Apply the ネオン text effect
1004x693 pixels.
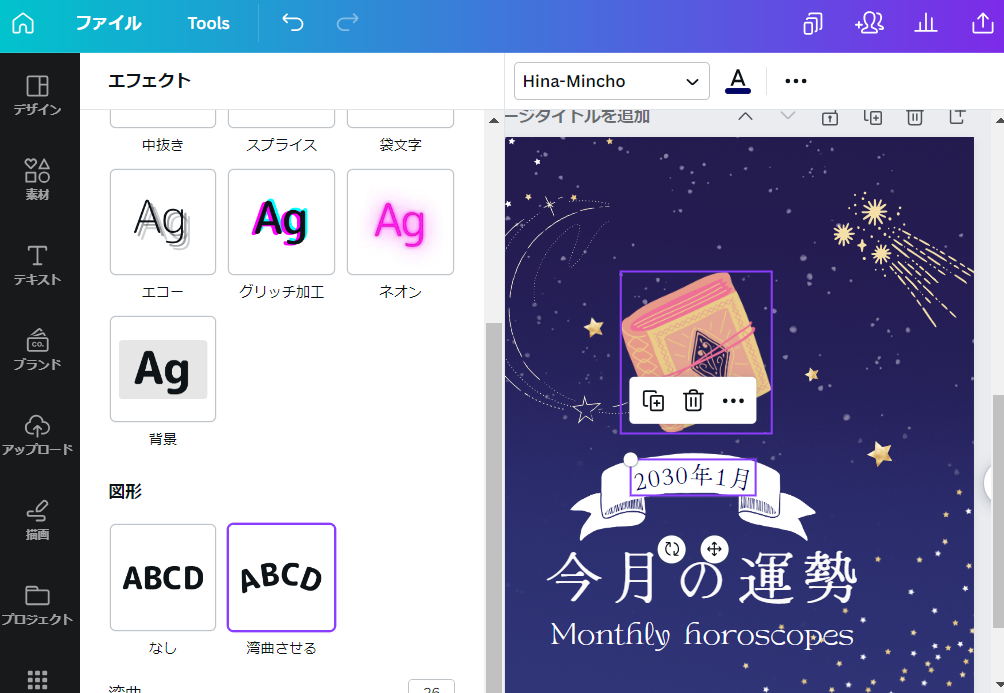coord(400,222)
